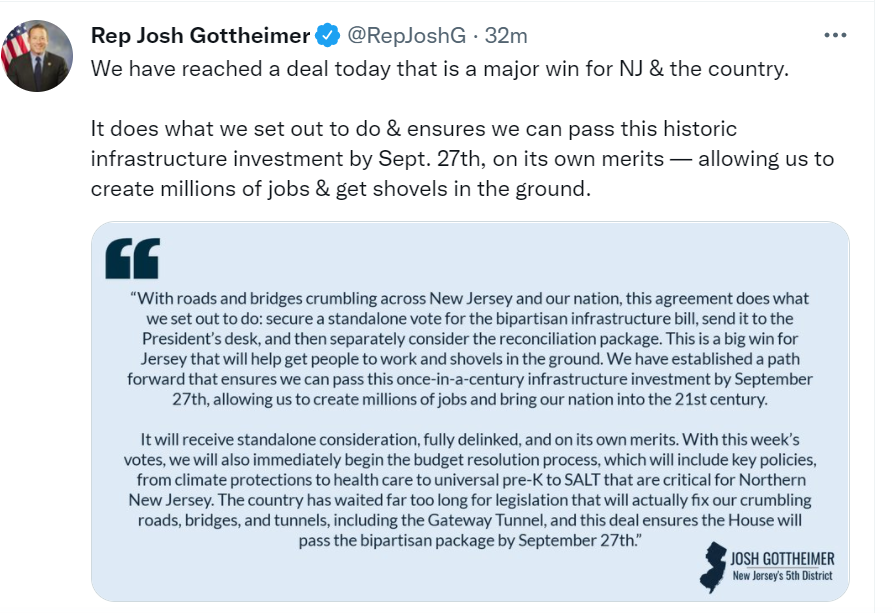Image resolution: width=892 pixels, height=613 pixels.
Task: Click the large quotation mark icon
Action: pos(132,258)
